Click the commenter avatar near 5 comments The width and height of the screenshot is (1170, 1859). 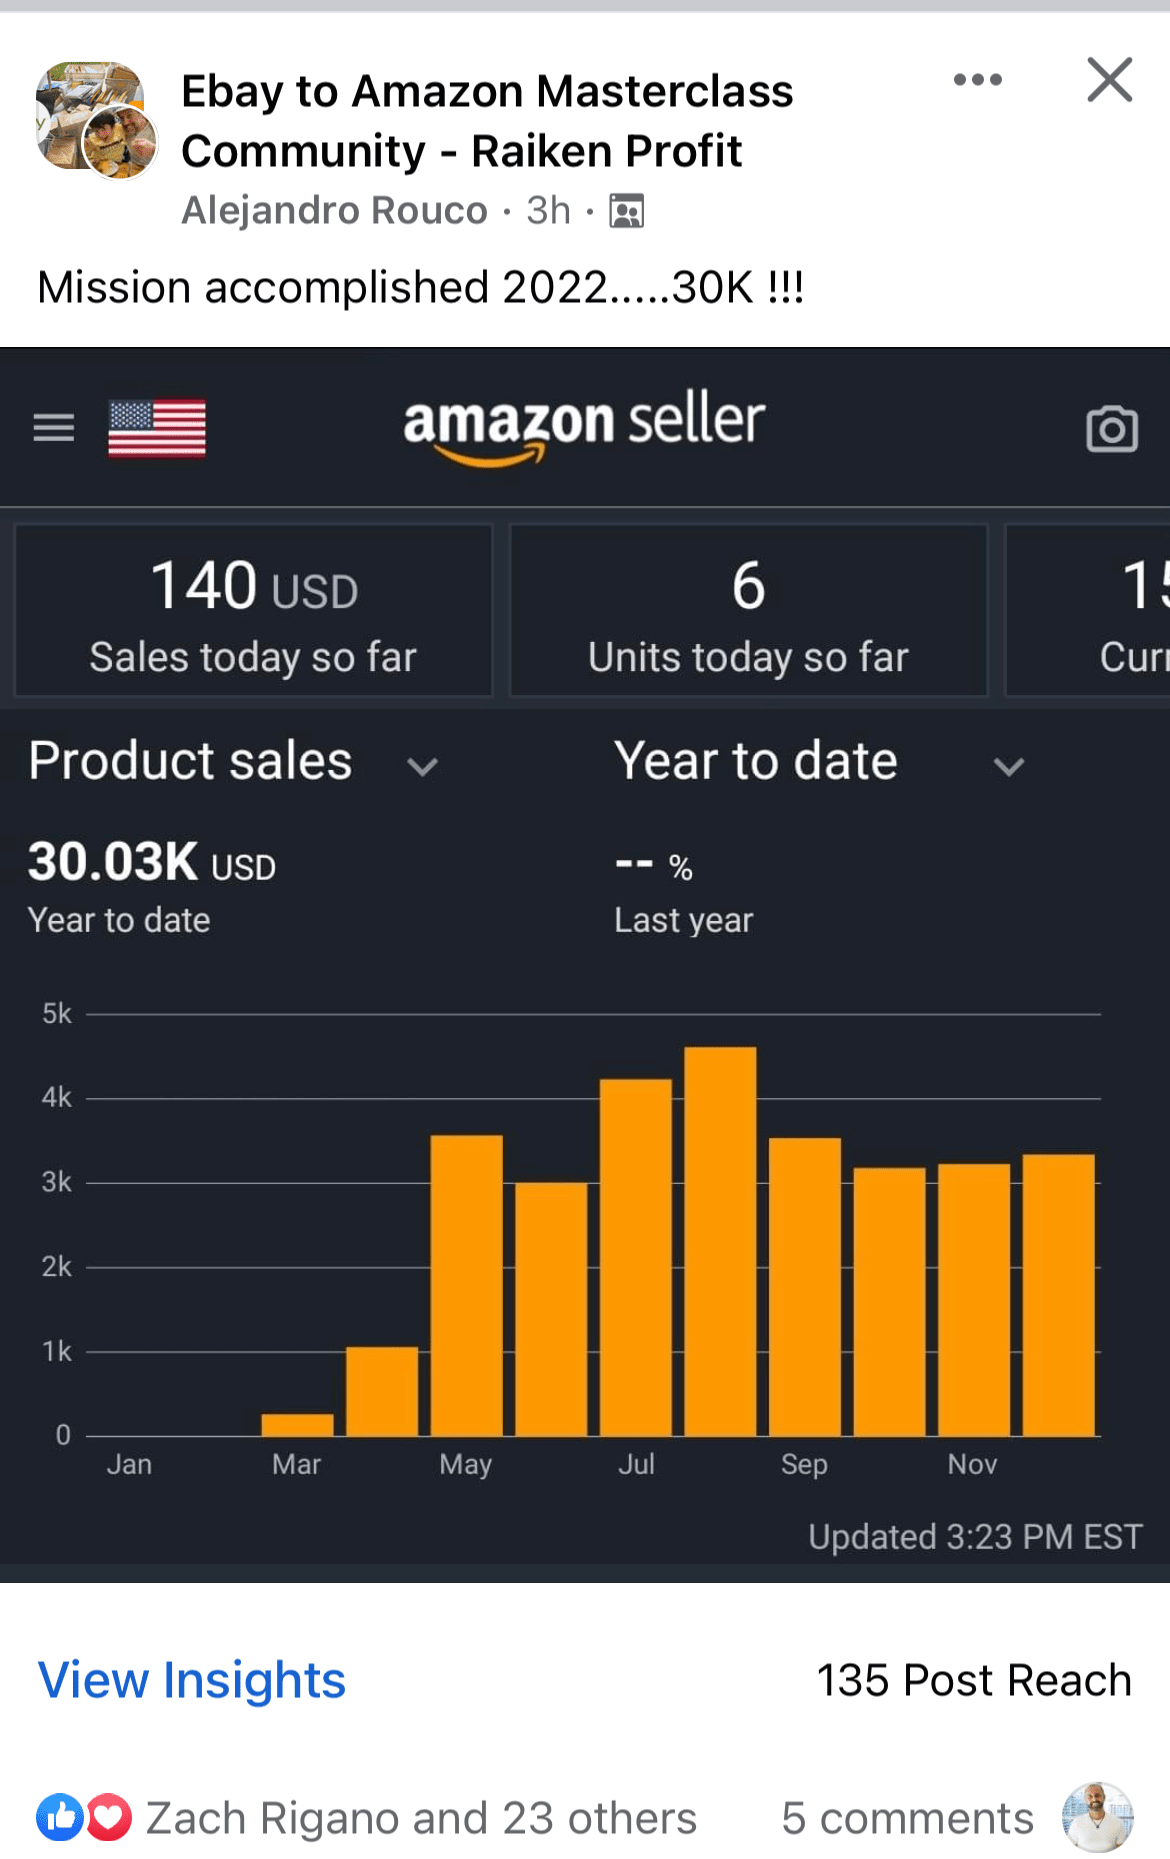pos(1098,1817)
